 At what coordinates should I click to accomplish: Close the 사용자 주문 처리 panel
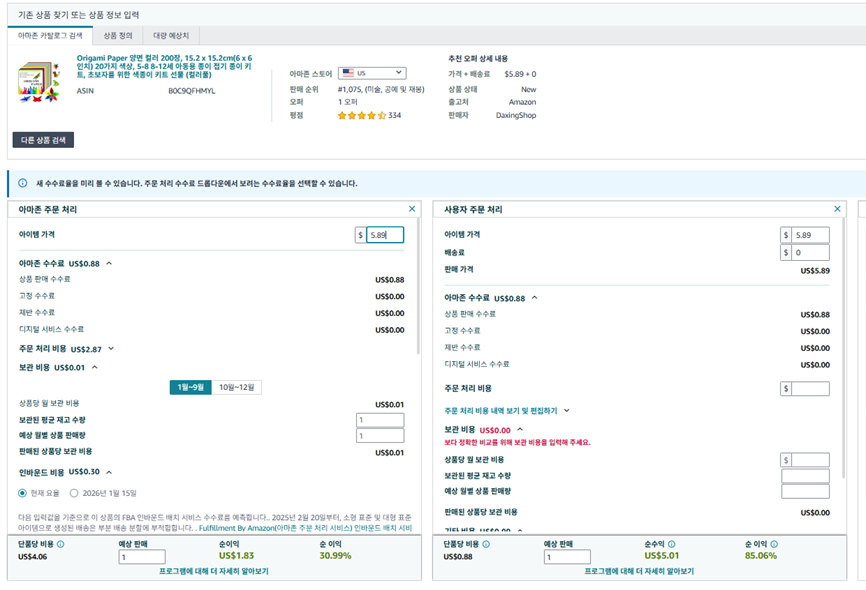(x=837, y=209)
